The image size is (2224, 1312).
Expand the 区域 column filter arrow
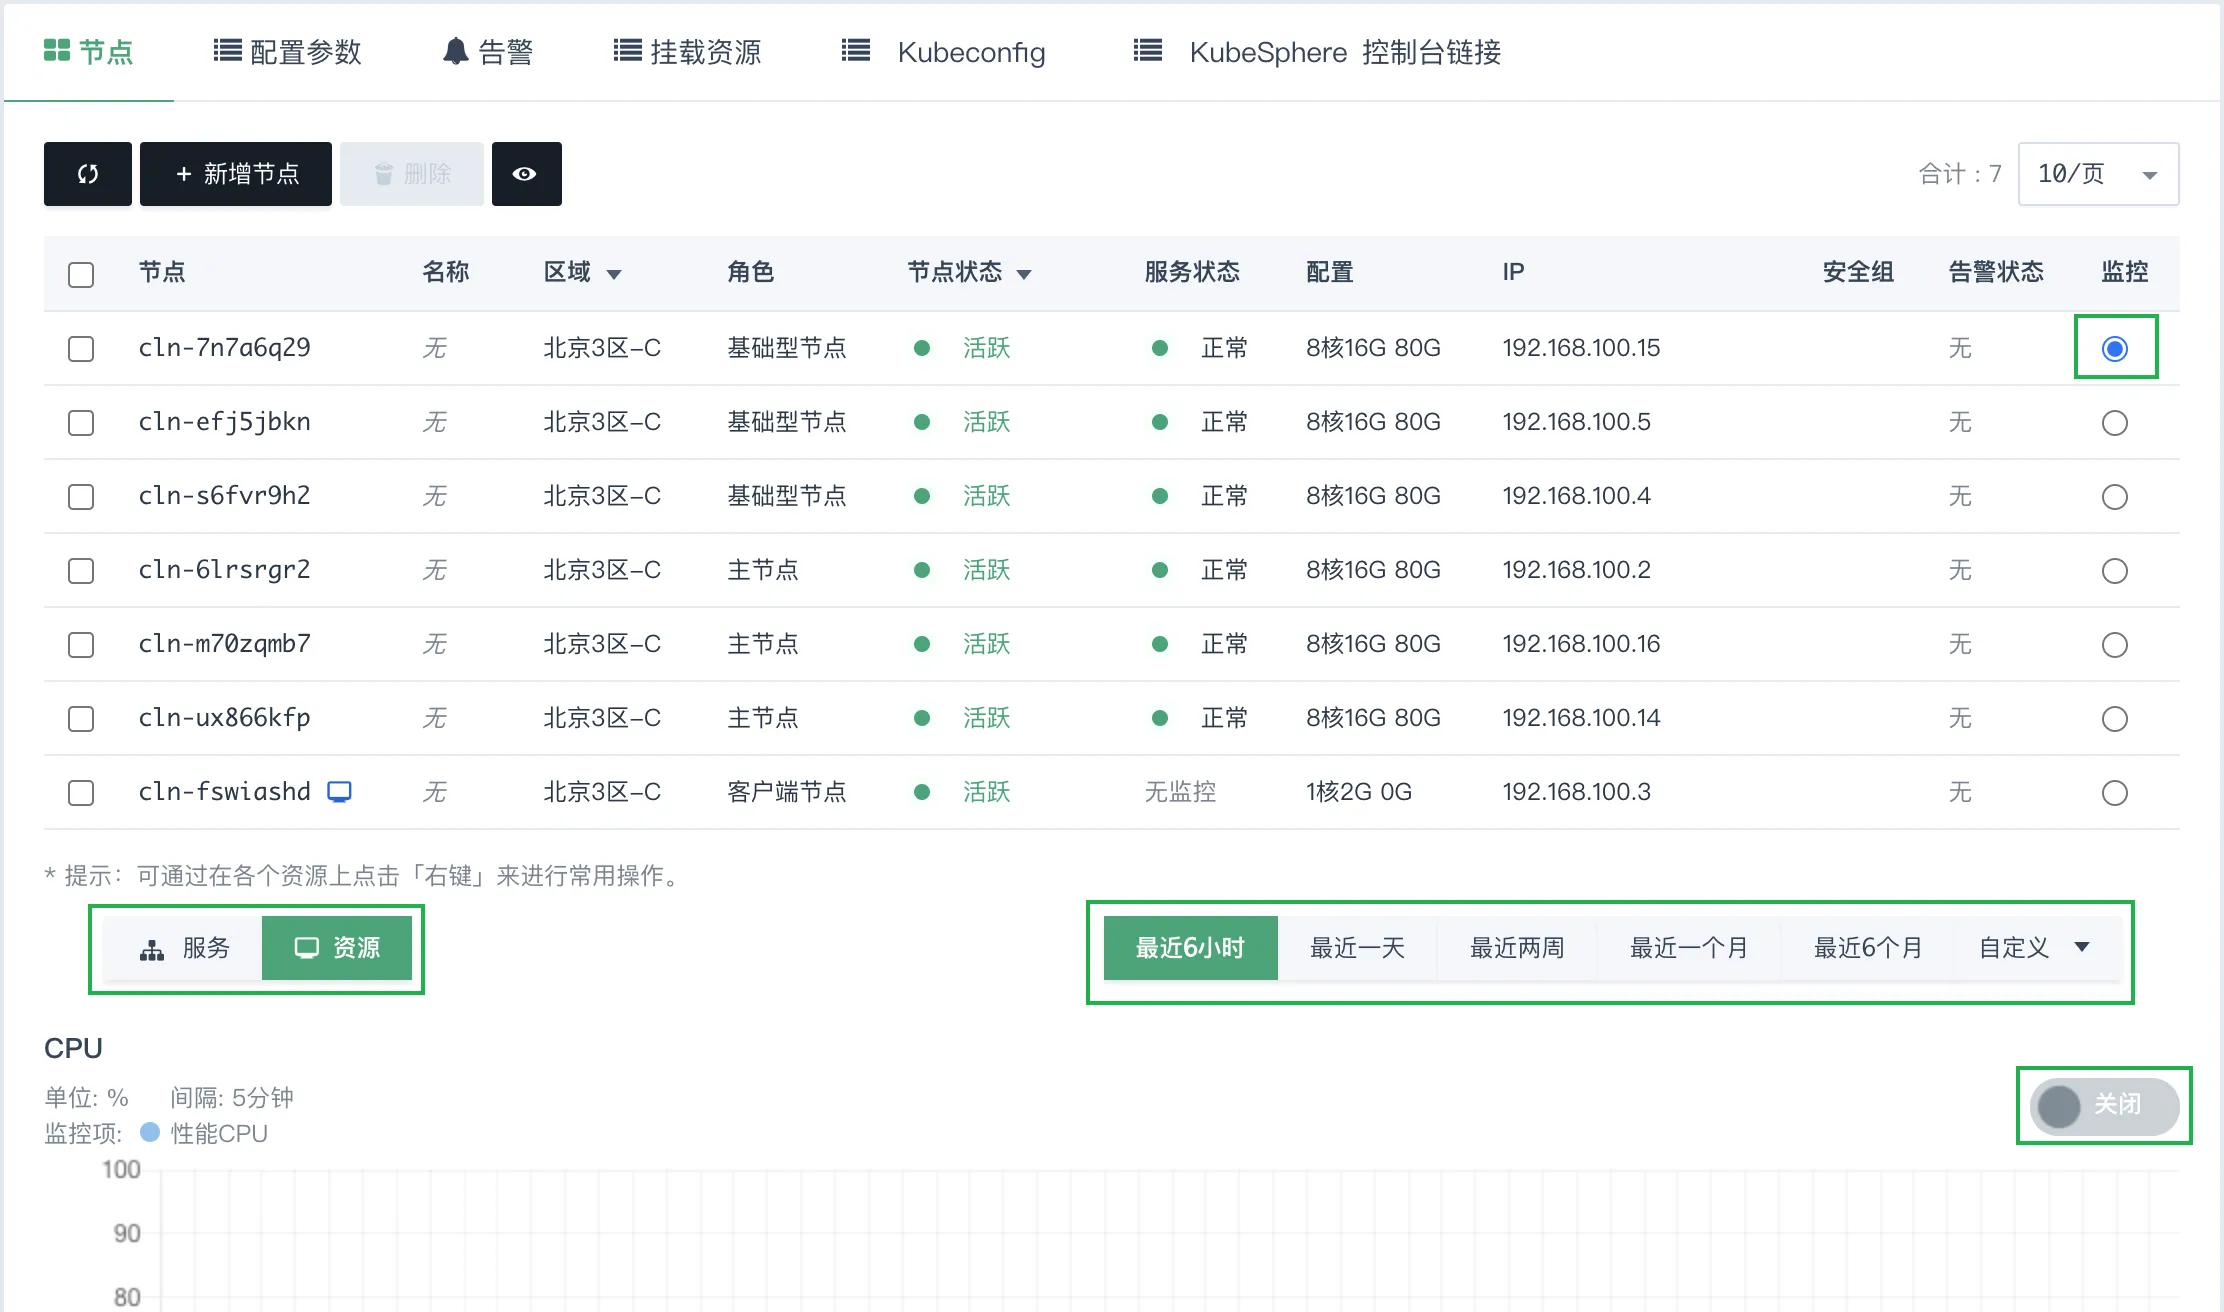614,274
